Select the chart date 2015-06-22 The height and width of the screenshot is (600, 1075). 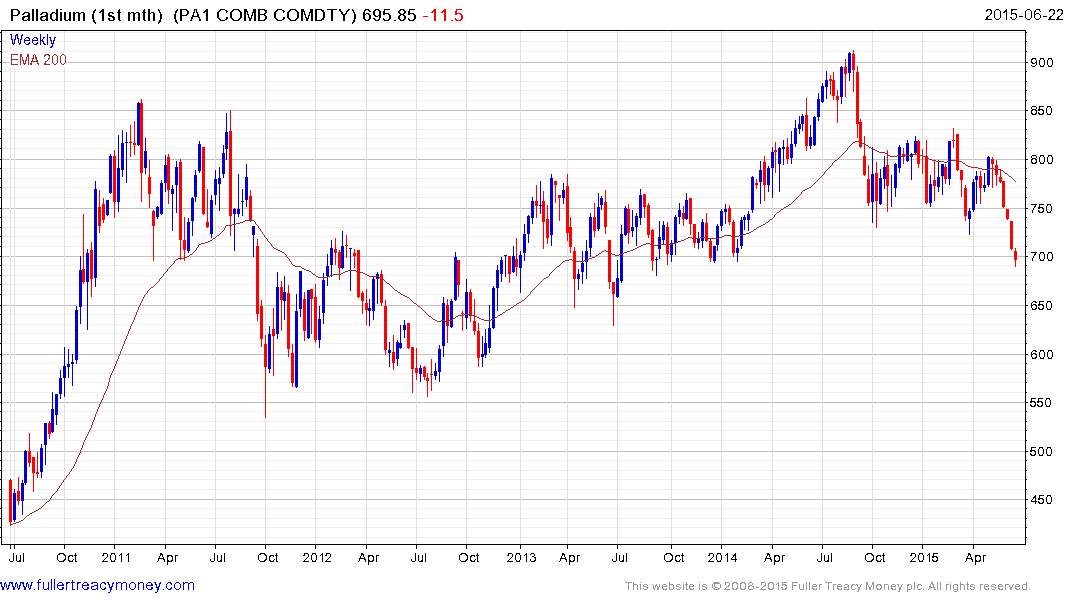click(x=1024, y=14)
